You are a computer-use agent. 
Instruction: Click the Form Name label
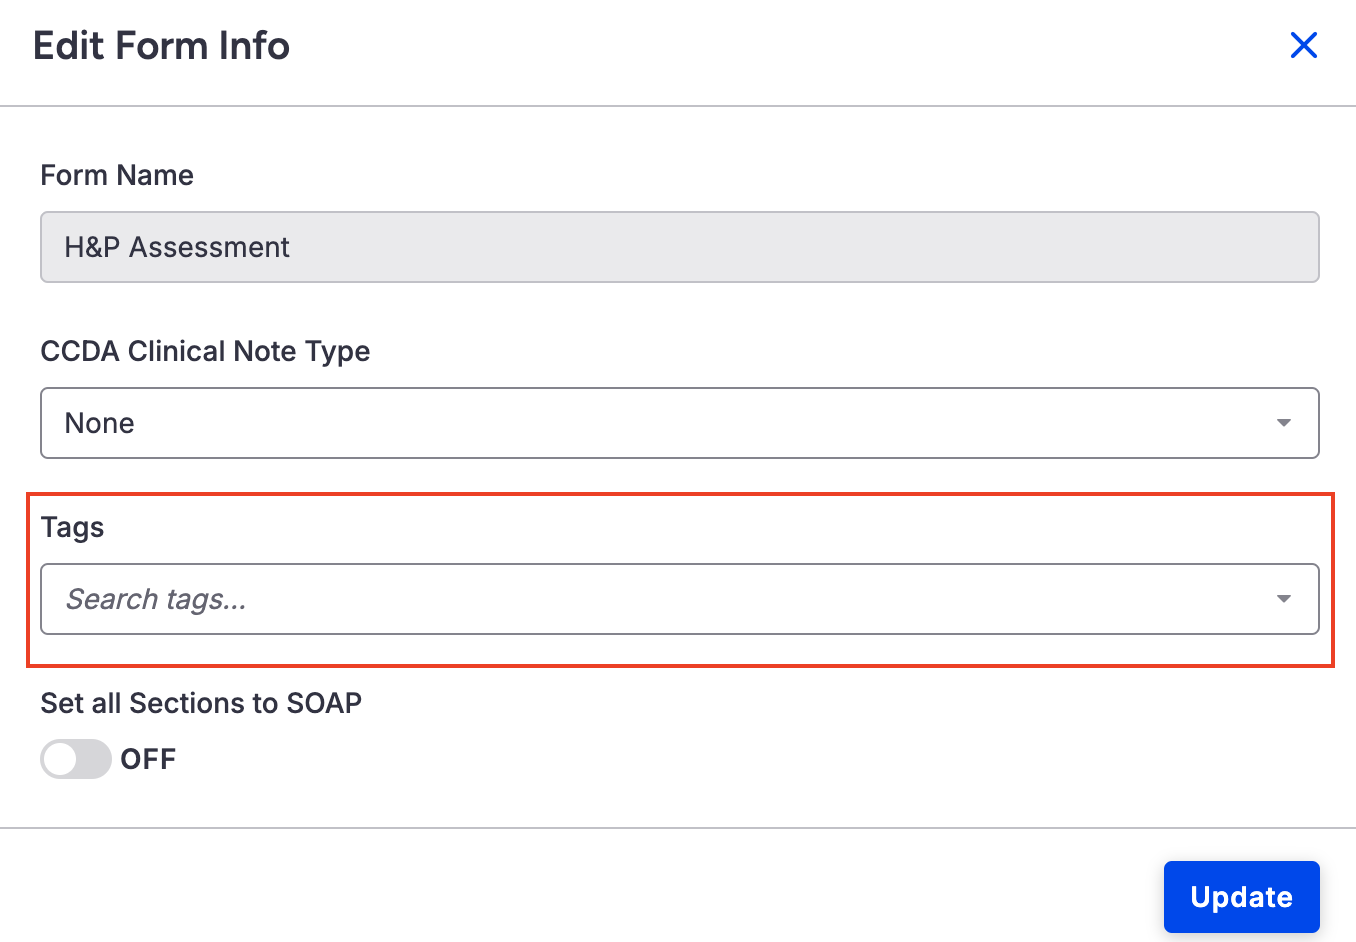click(117, 175)
